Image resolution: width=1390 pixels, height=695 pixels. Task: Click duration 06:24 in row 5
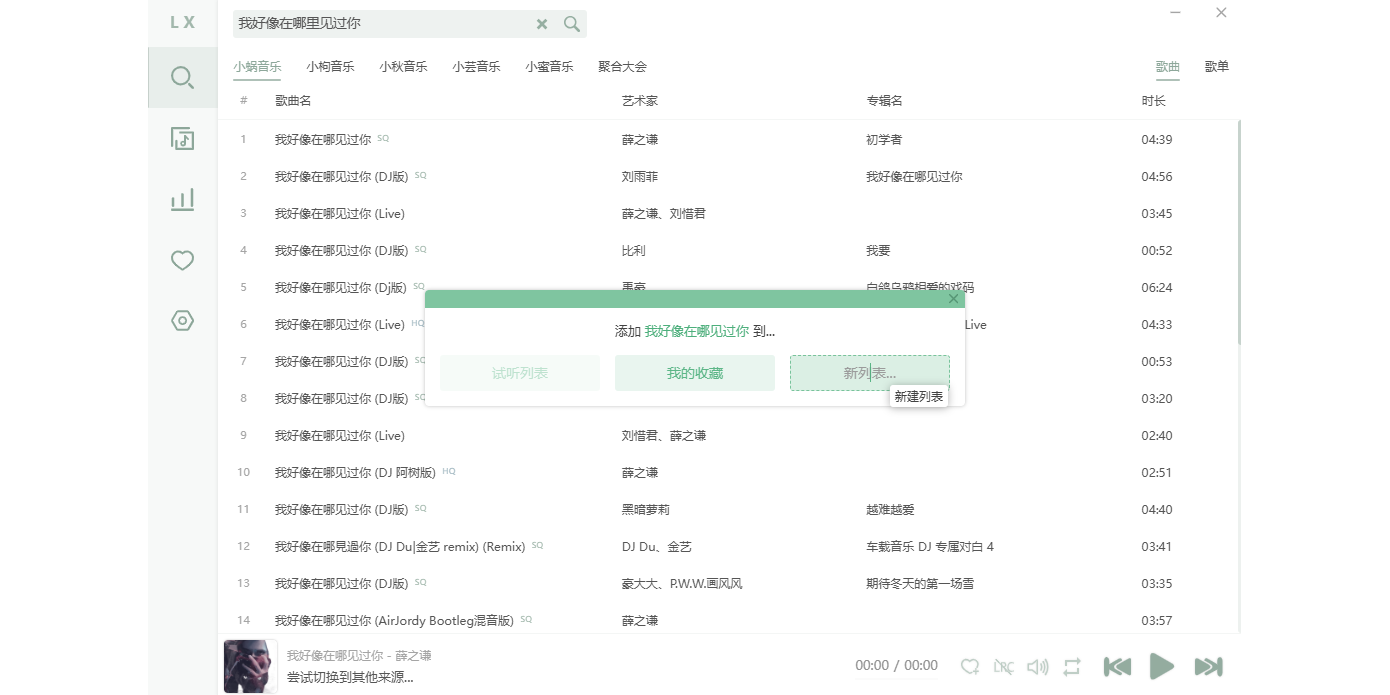[1157, 288]
